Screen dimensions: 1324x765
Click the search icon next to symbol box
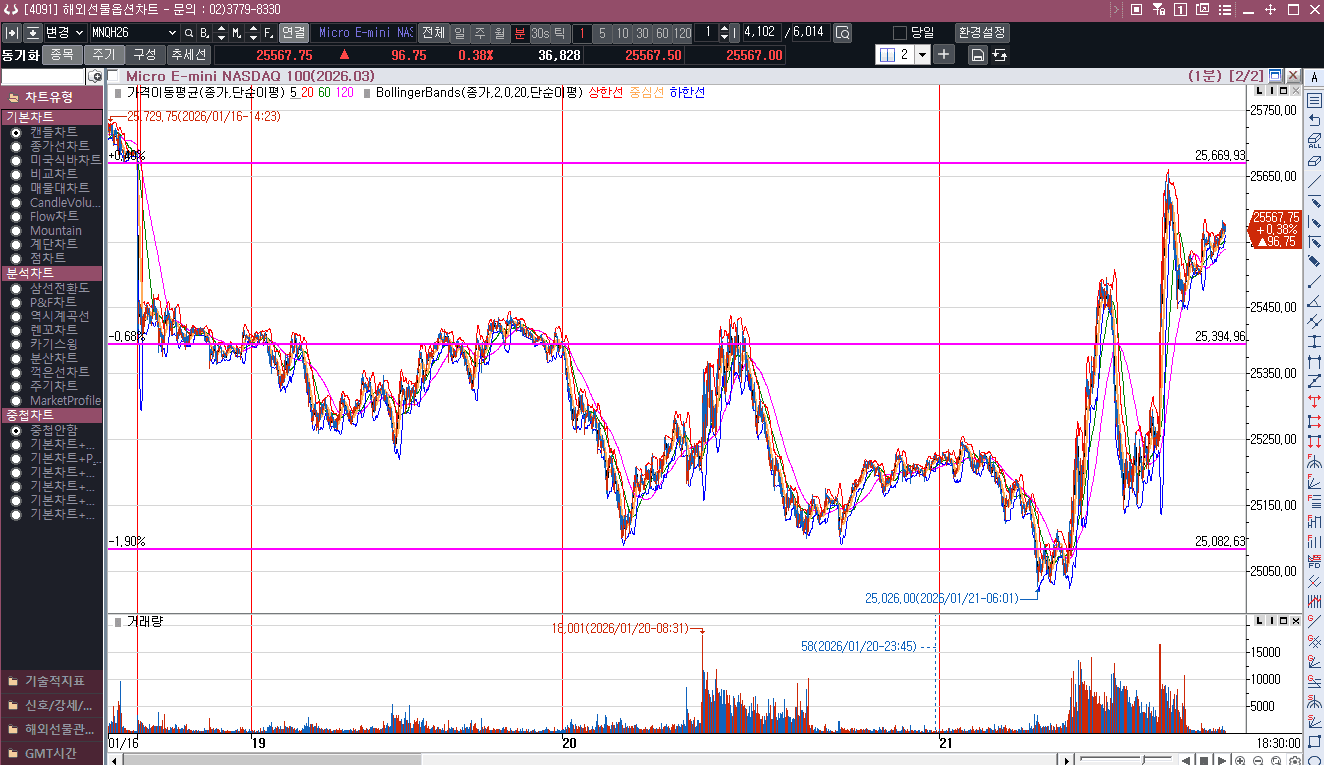(189, 33)
